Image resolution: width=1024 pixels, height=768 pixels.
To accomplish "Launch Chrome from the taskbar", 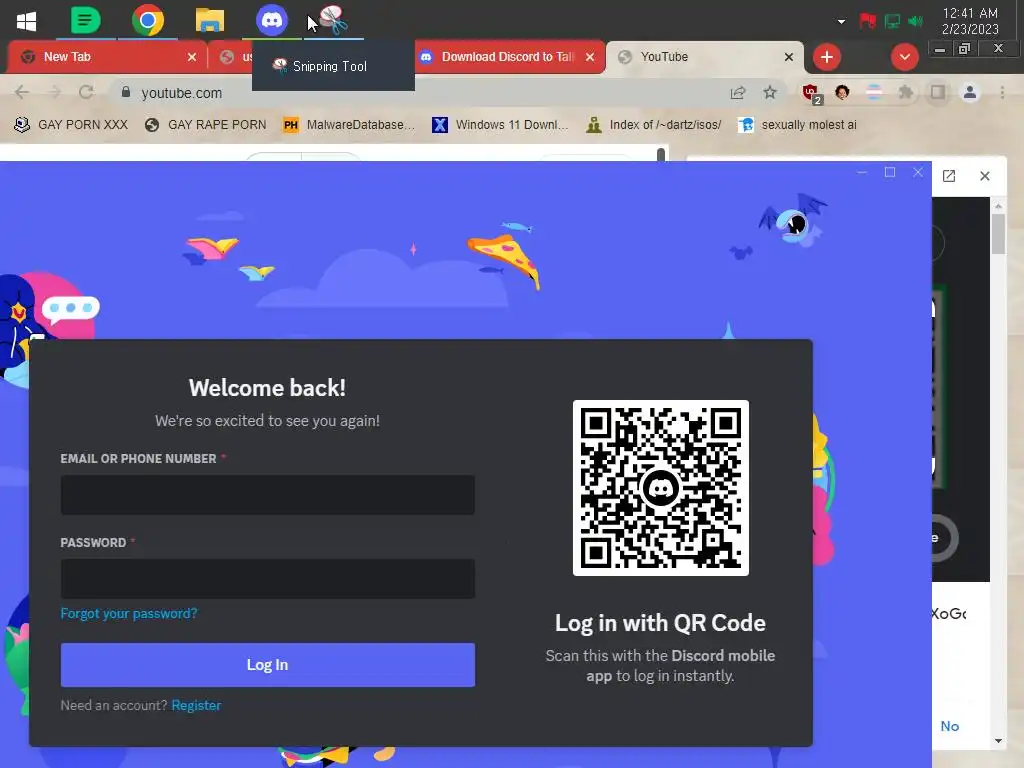I will [148, 20].
